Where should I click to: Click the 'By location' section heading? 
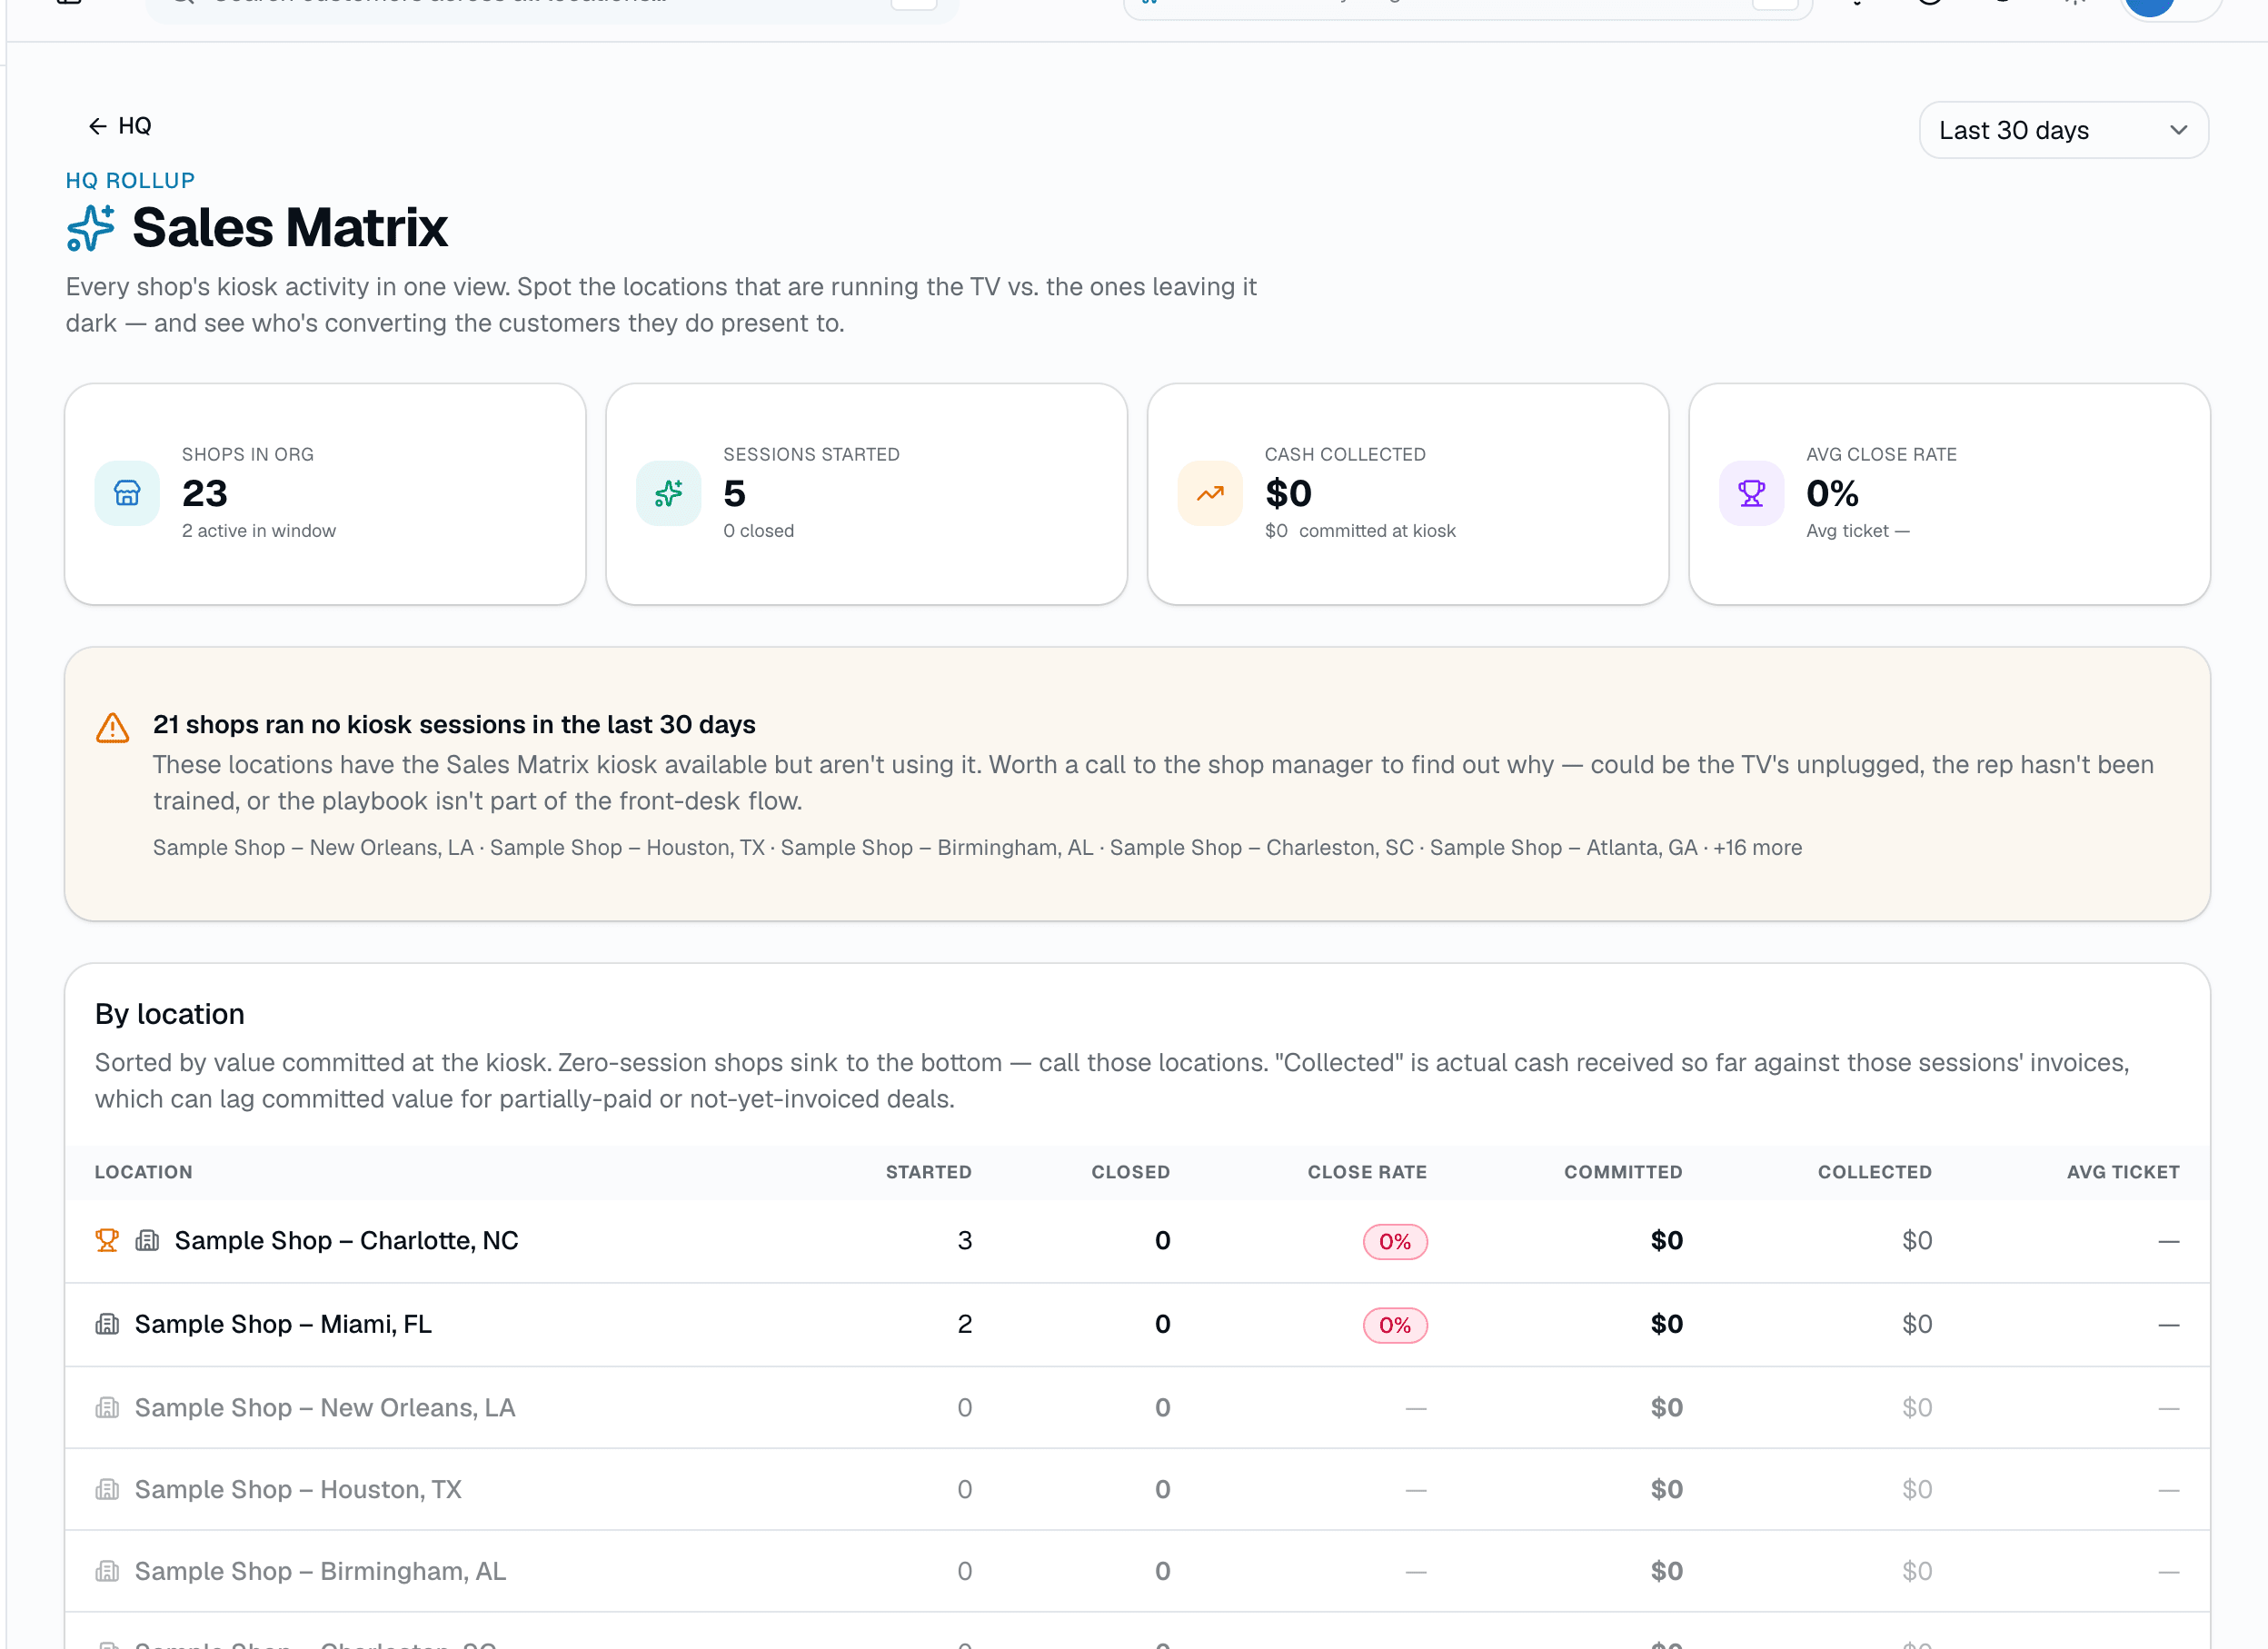[170, 1014]
